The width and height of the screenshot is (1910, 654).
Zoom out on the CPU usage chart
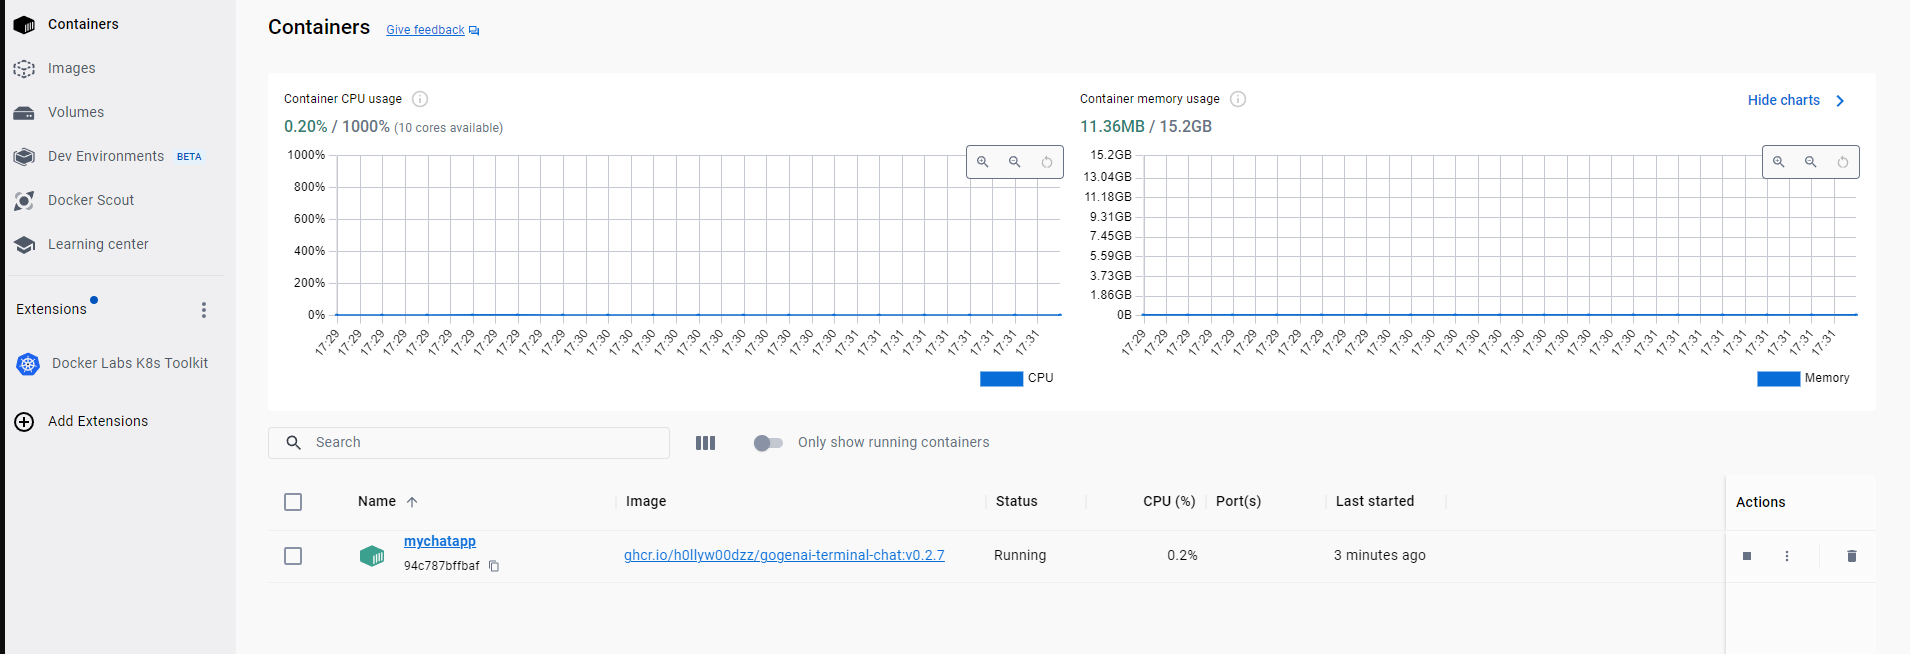pyautogui.click(x=1015, y=162)
